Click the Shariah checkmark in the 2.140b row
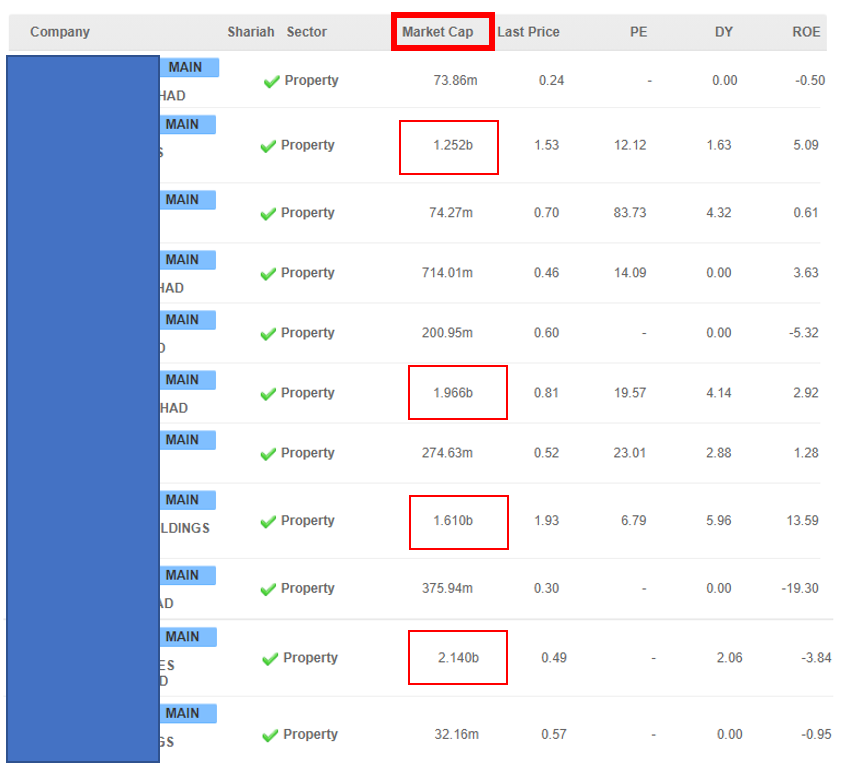 click(x=270, y=659)
